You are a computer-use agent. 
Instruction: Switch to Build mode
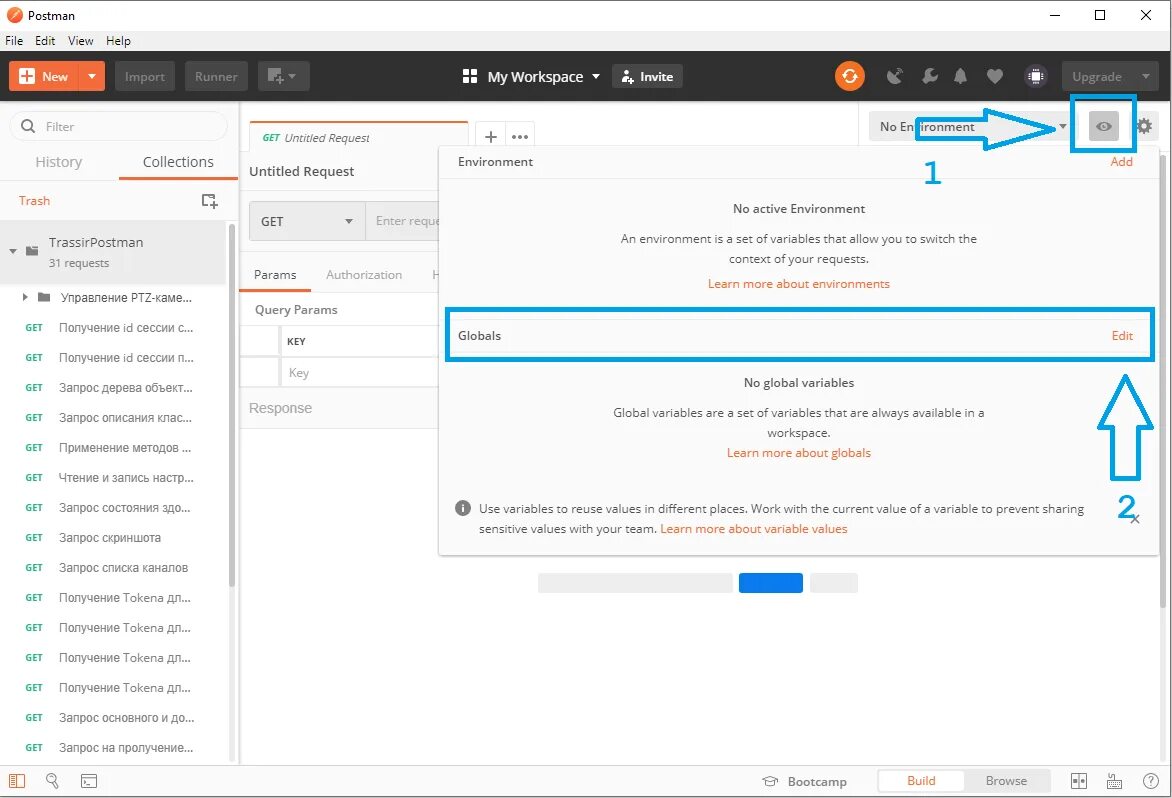(x=921, y=781)
